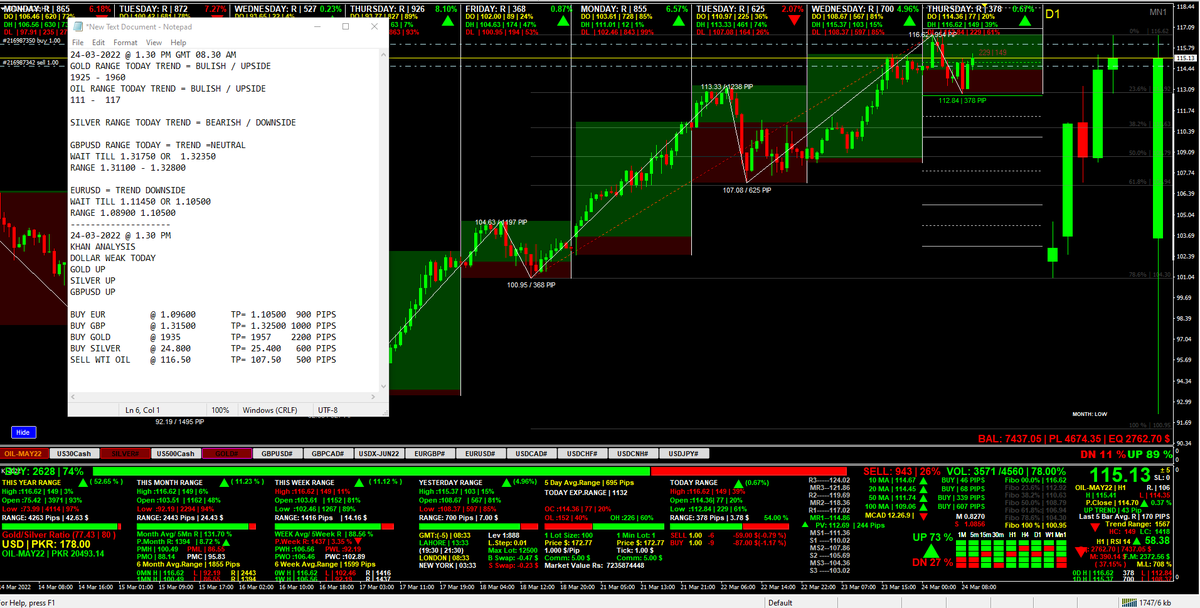Select the US30Cash symbol button
The image size is (1200, 608).
coord(77,453)
